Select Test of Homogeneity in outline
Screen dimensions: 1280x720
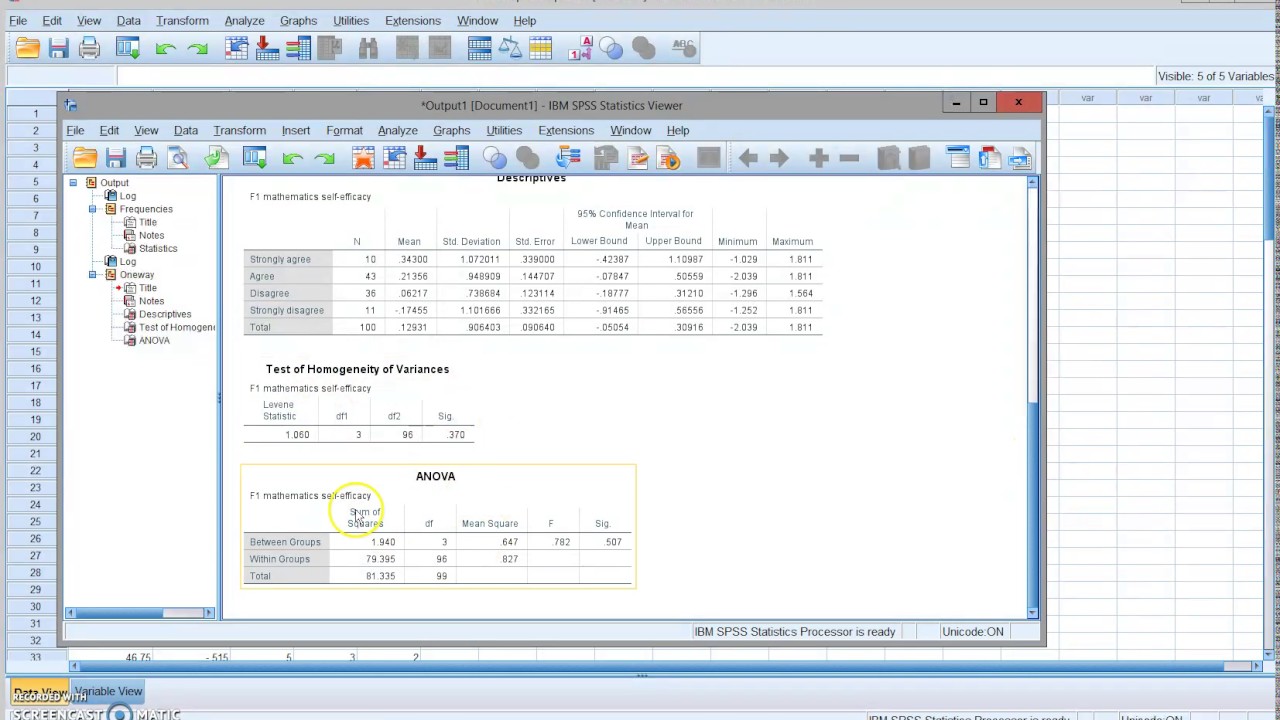tap(177, 327)
